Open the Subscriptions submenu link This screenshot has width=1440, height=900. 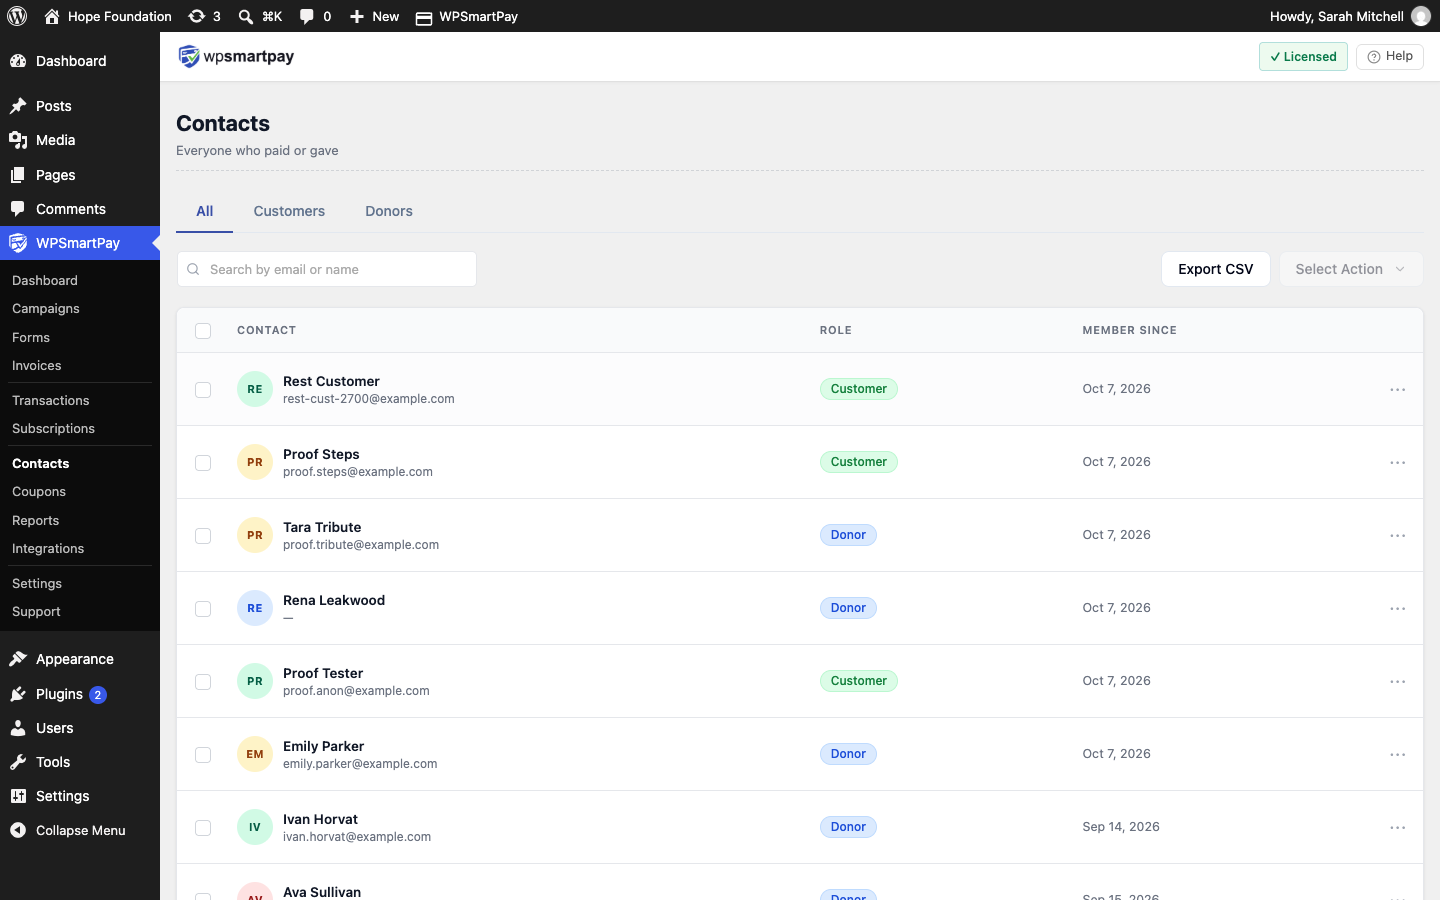point(54,429)
